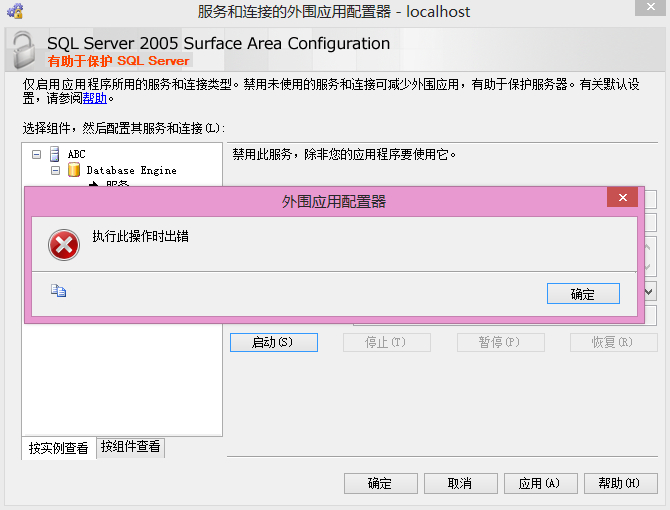Select the ABC tree item label
The height and width of the screenshot is (510, 670).
76,154
